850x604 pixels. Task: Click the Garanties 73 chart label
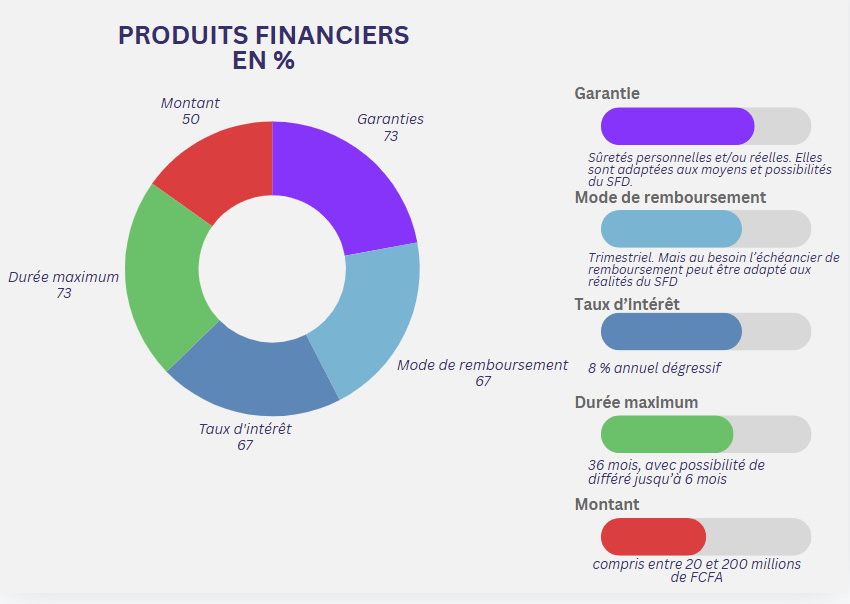coord(390,127)
